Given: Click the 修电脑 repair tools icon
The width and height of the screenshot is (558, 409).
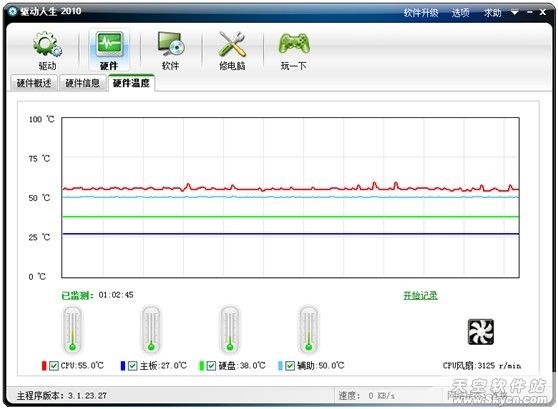Looking at the screenshot, I should (x=232, y=44).
